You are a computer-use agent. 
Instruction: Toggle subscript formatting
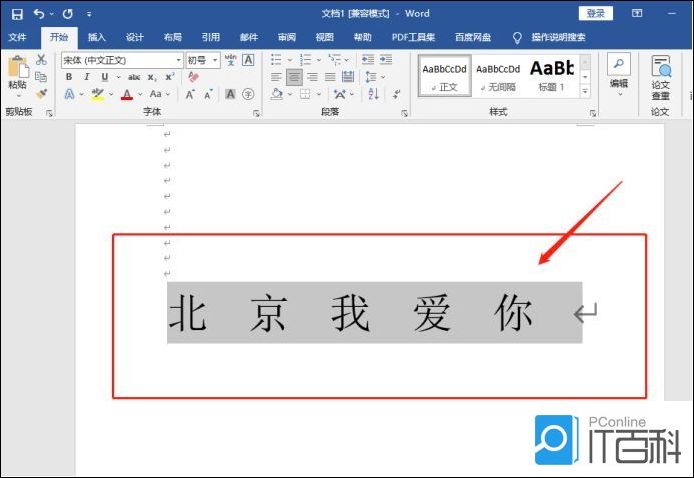152,77
